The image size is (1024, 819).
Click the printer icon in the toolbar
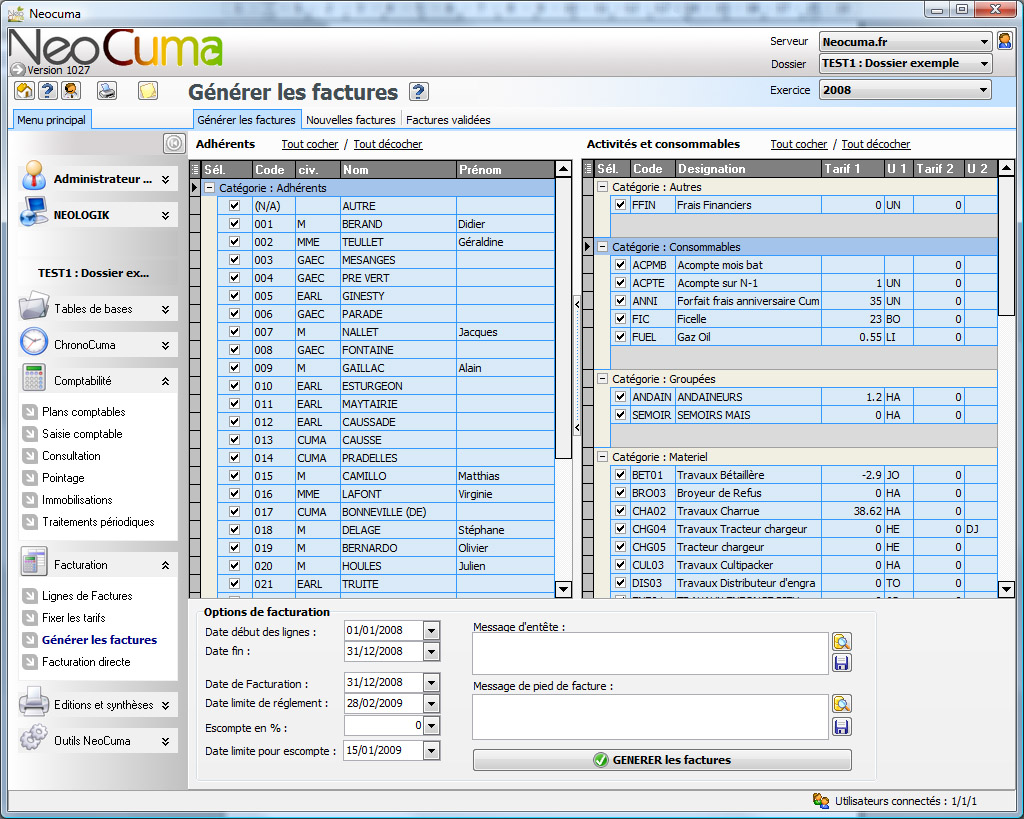point(107,90)
